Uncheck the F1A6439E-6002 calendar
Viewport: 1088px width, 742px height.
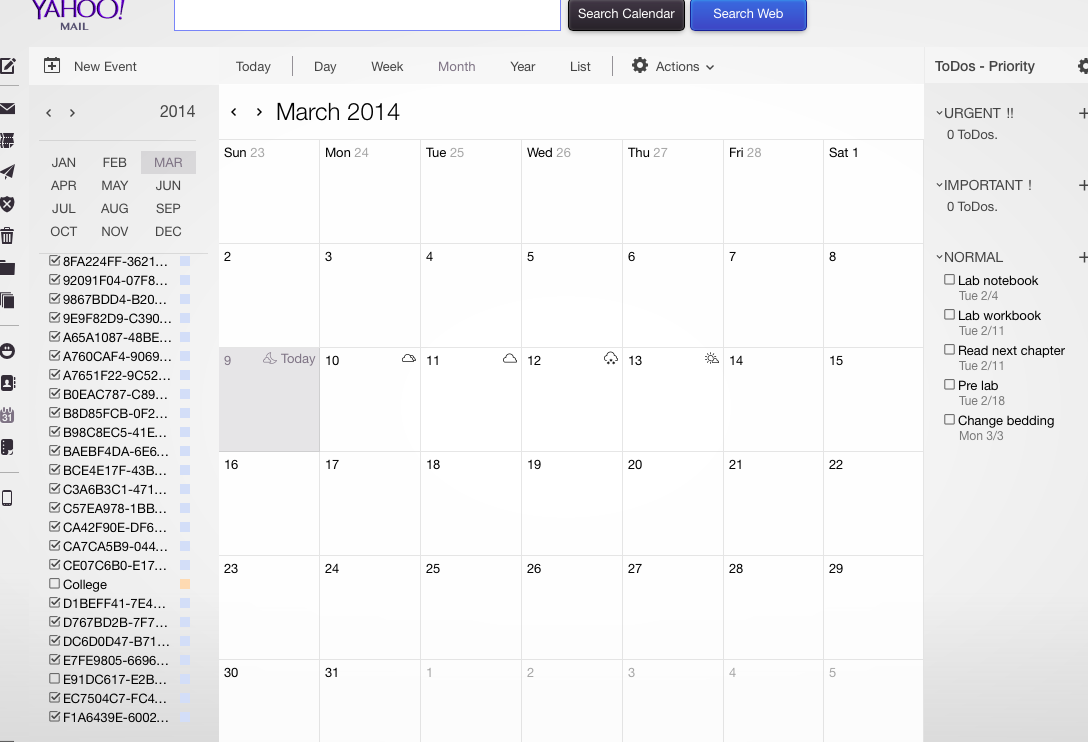tap(54, 717)
